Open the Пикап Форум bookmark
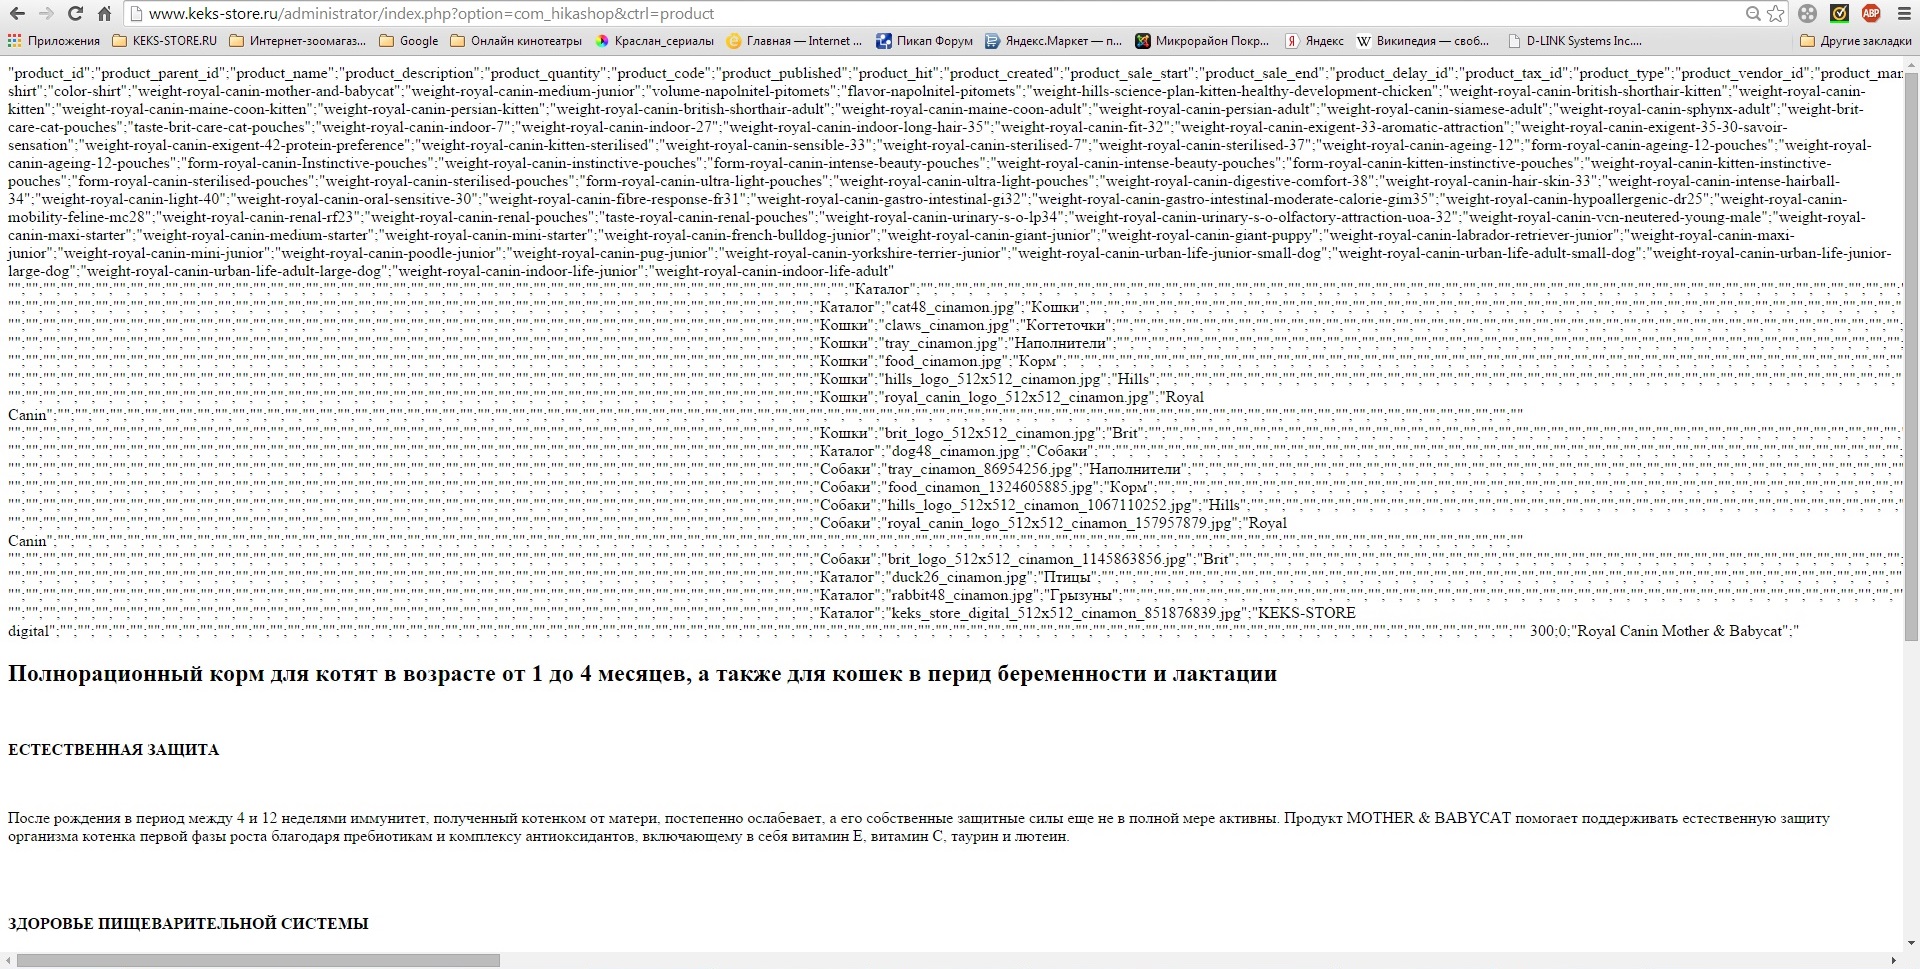 (925, 41)
